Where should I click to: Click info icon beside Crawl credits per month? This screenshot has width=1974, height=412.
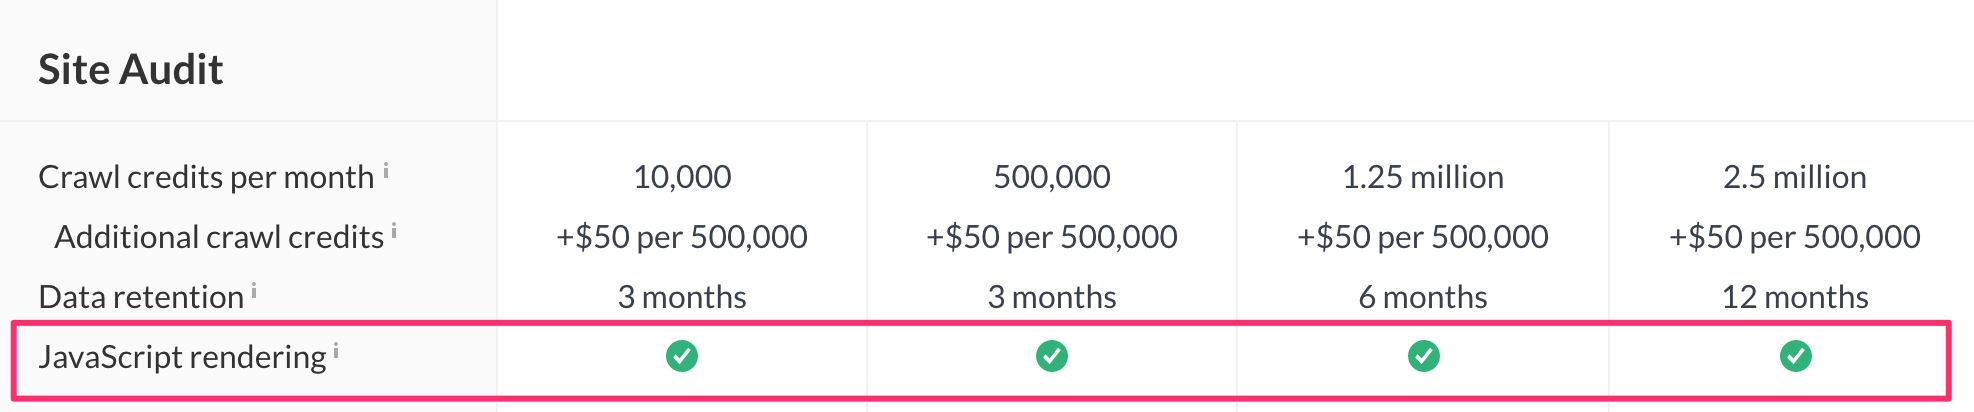(386, 171)
